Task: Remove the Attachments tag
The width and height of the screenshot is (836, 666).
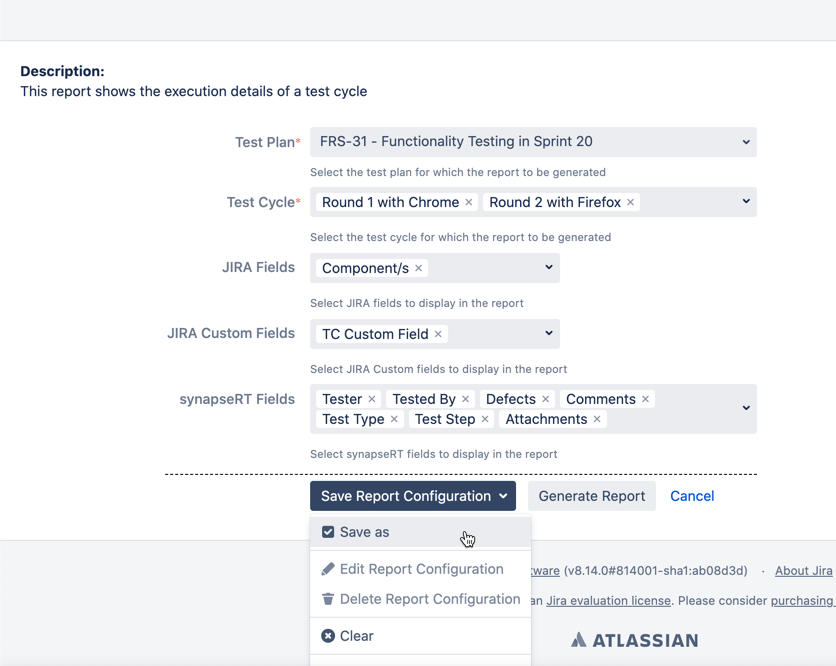Action: click(x=597, y=420)
